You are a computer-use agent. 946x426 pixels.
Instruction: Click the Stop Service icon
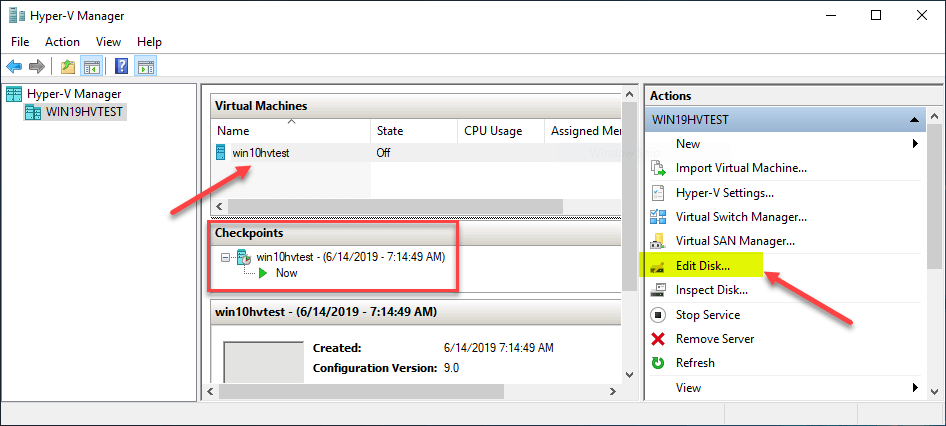tap(658, 315)
